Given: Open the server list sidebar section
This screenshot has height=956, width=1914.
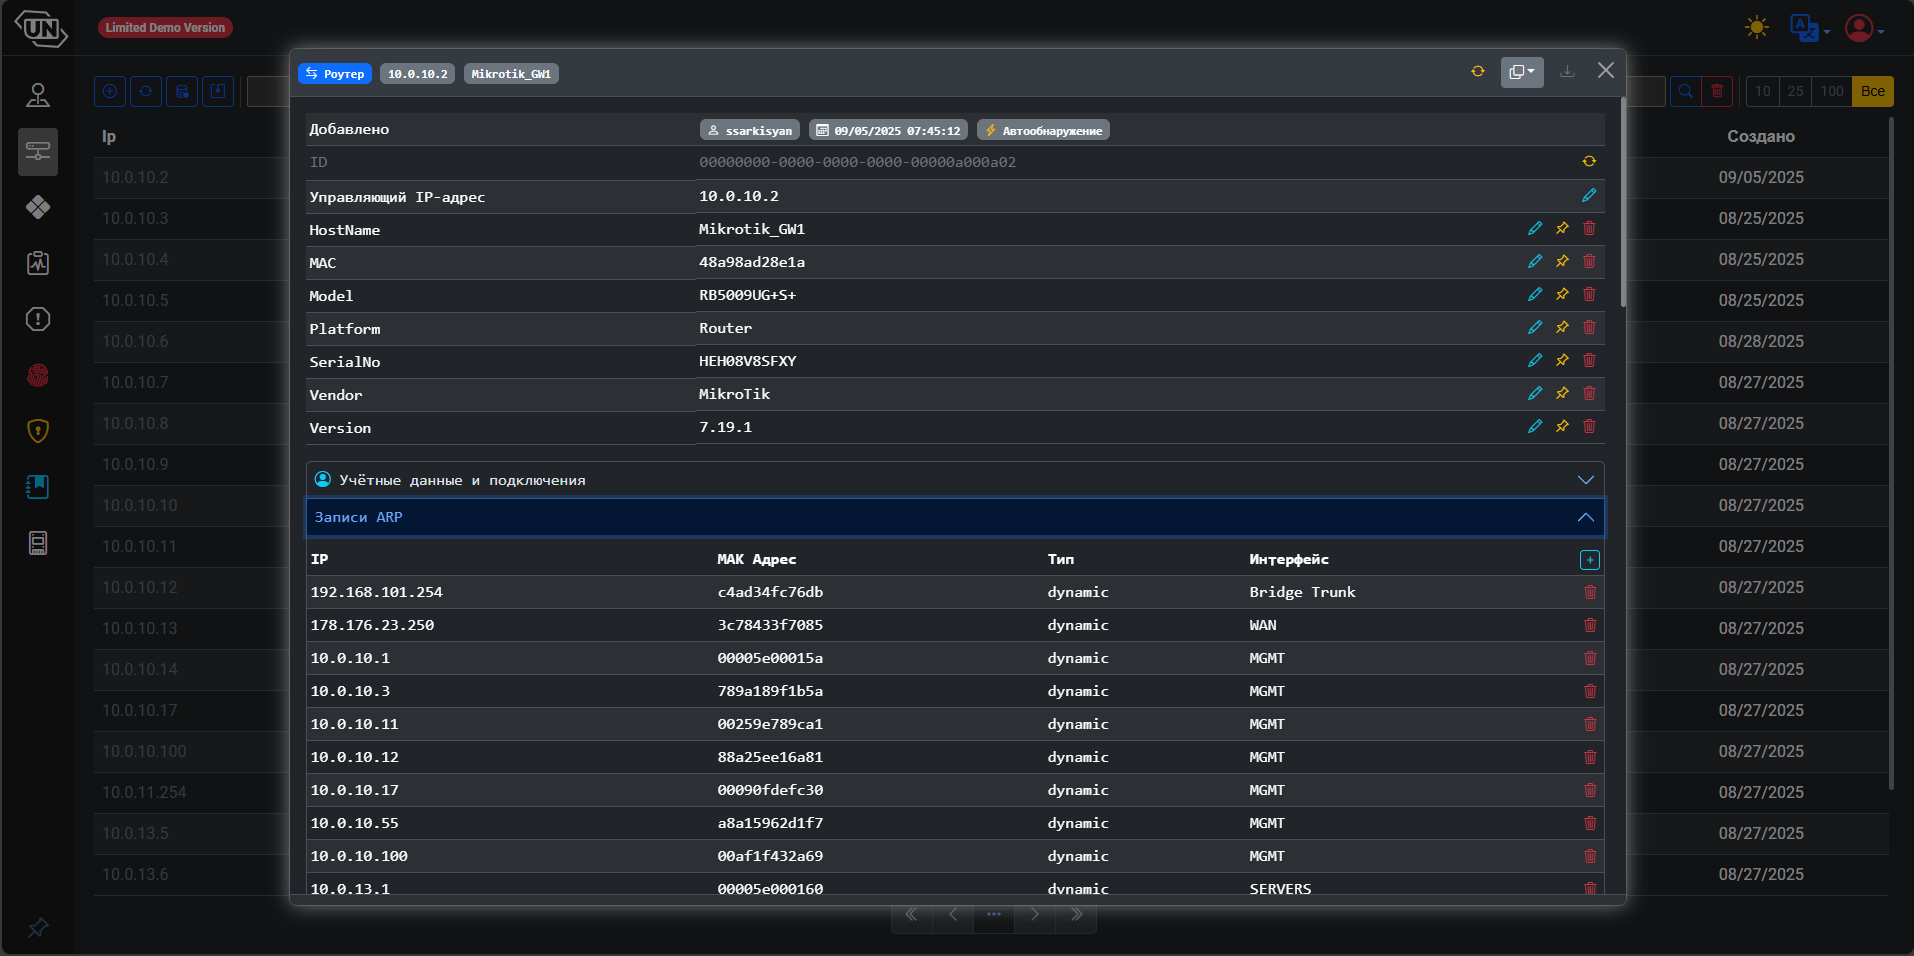Looking at the screenshot, I should click(x=38, y=543).
